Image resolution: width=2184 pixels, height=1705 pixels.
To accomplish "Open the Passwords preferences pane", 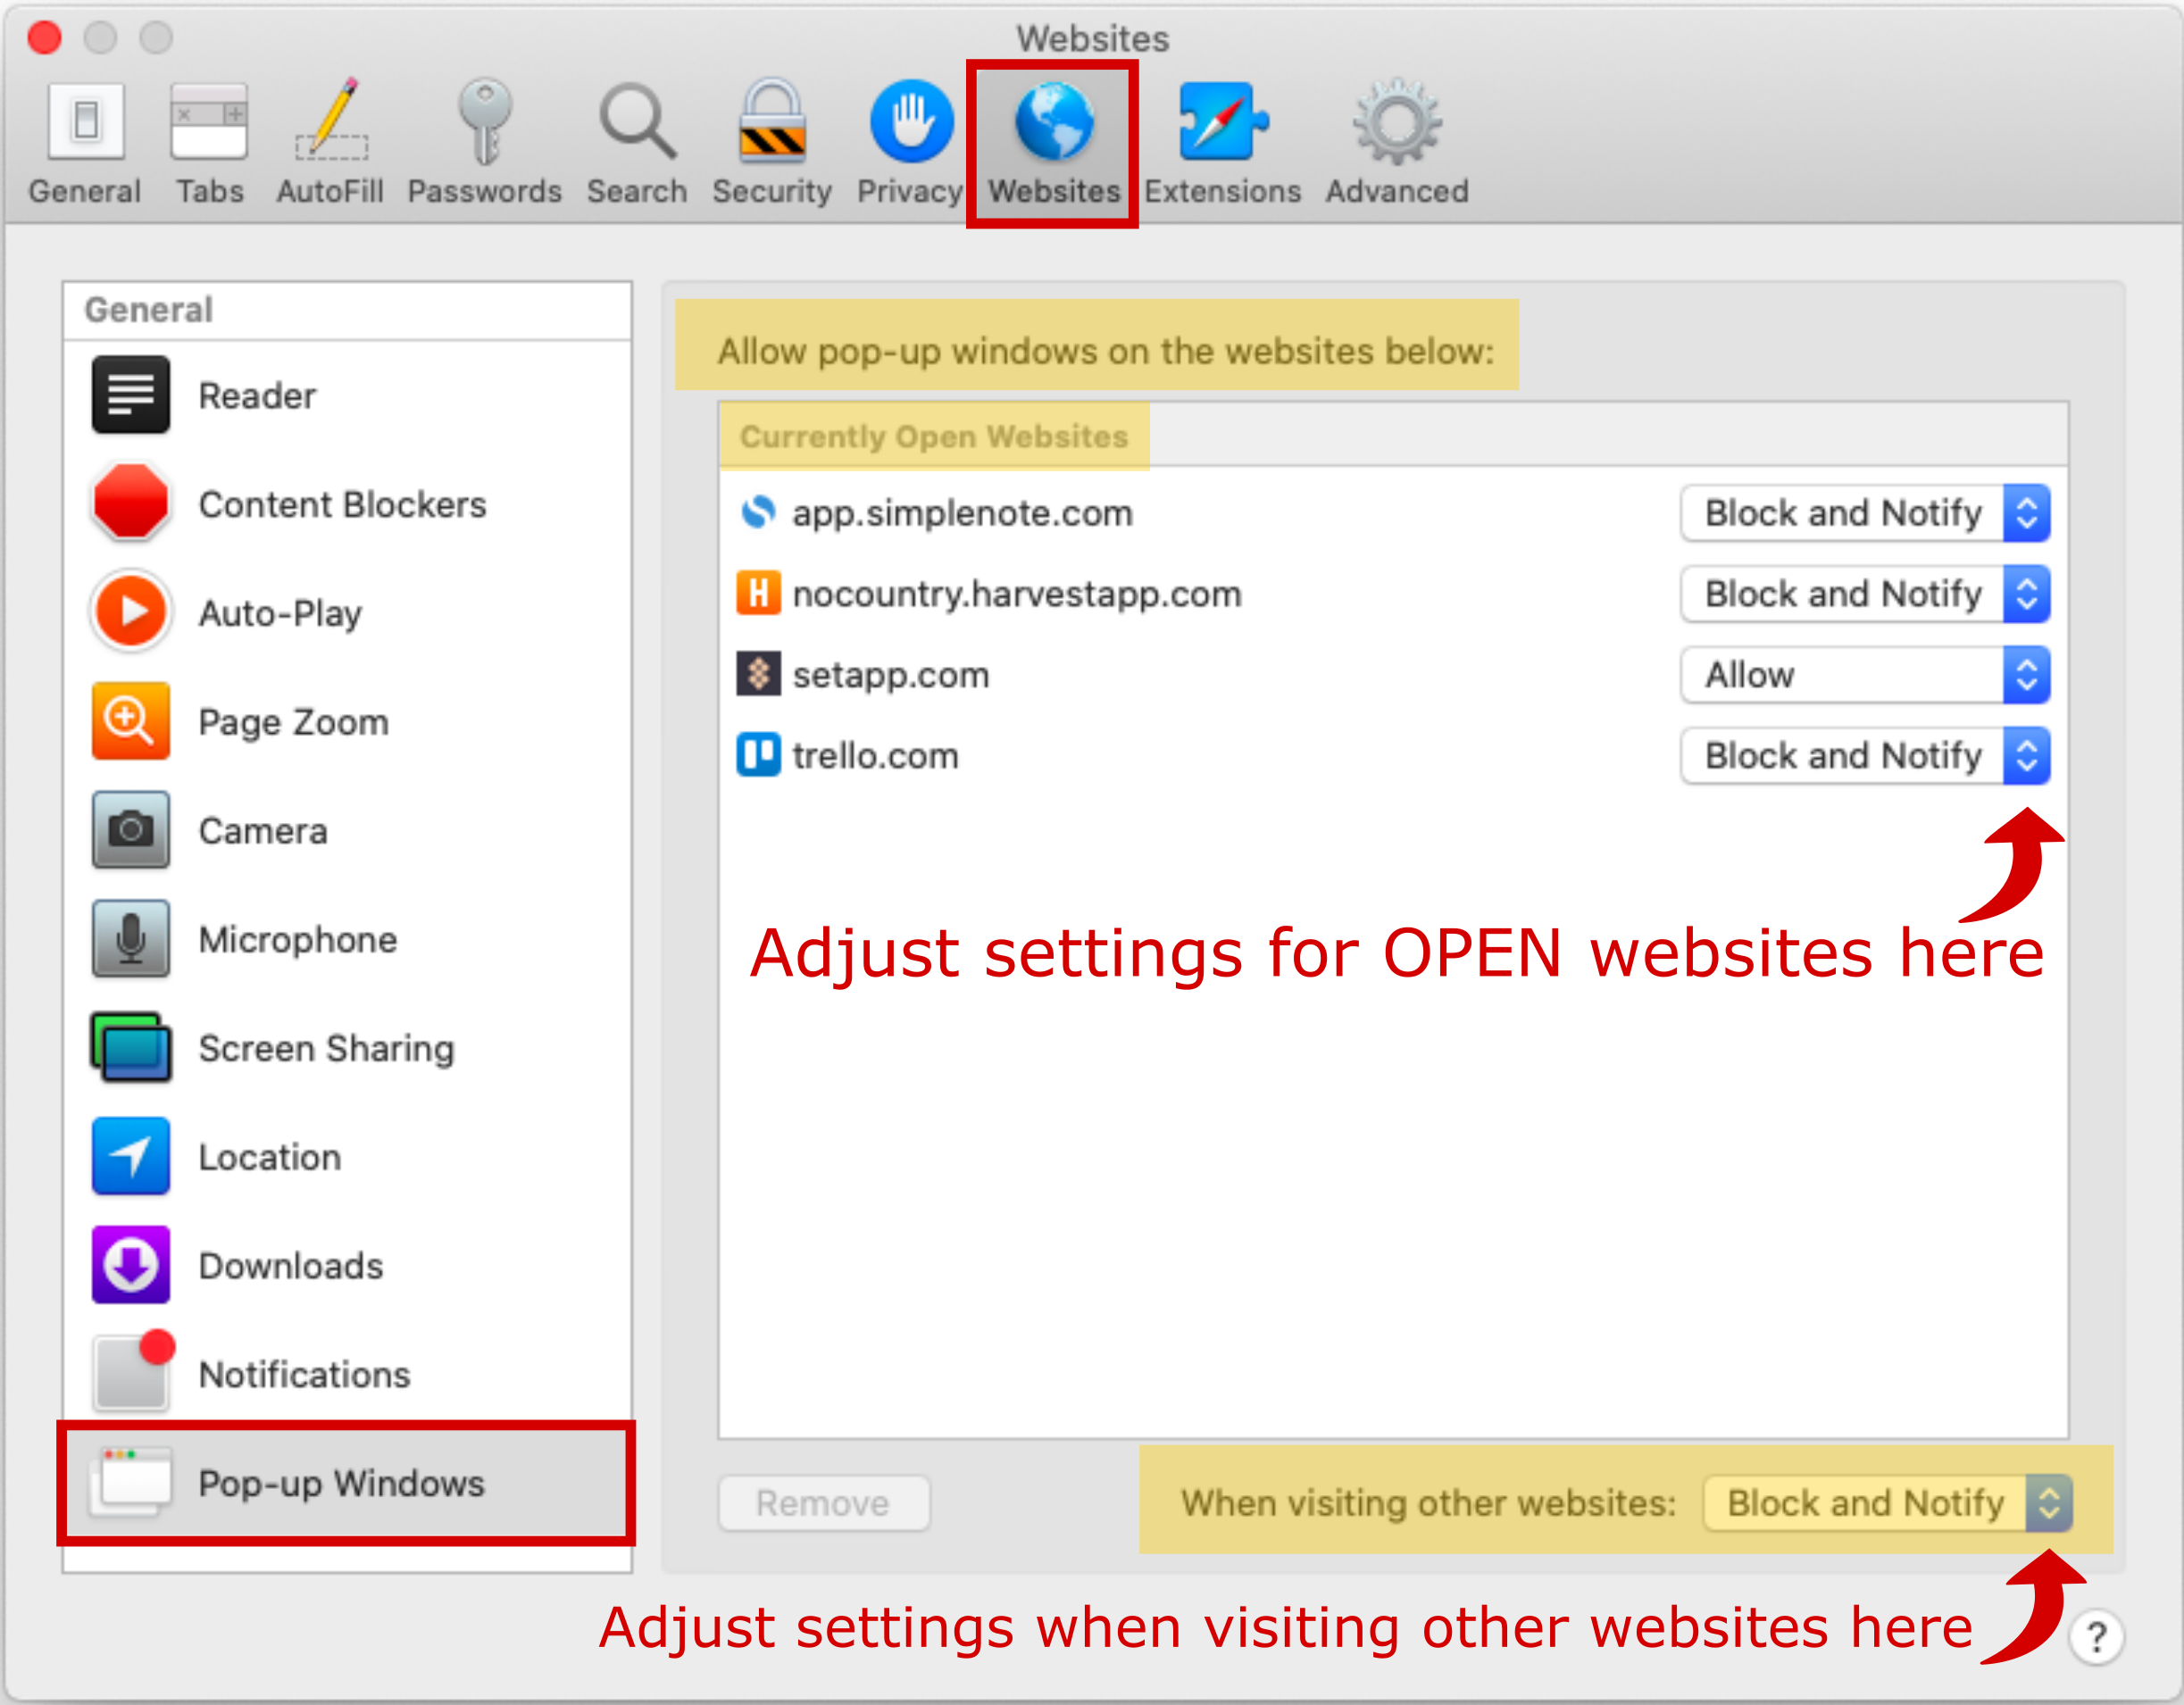I will coord(484,143).
